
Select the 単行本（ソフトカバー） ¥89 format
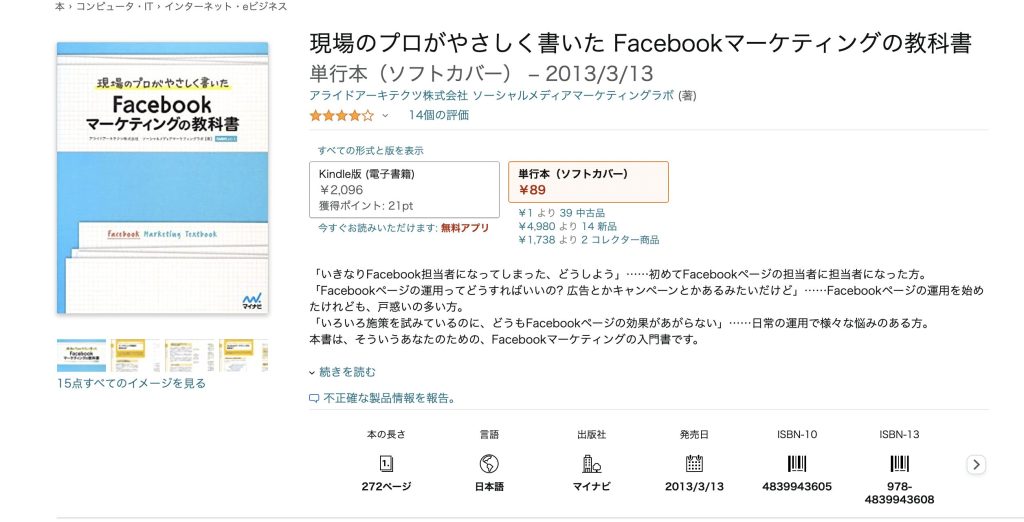[x=588, y=182]
